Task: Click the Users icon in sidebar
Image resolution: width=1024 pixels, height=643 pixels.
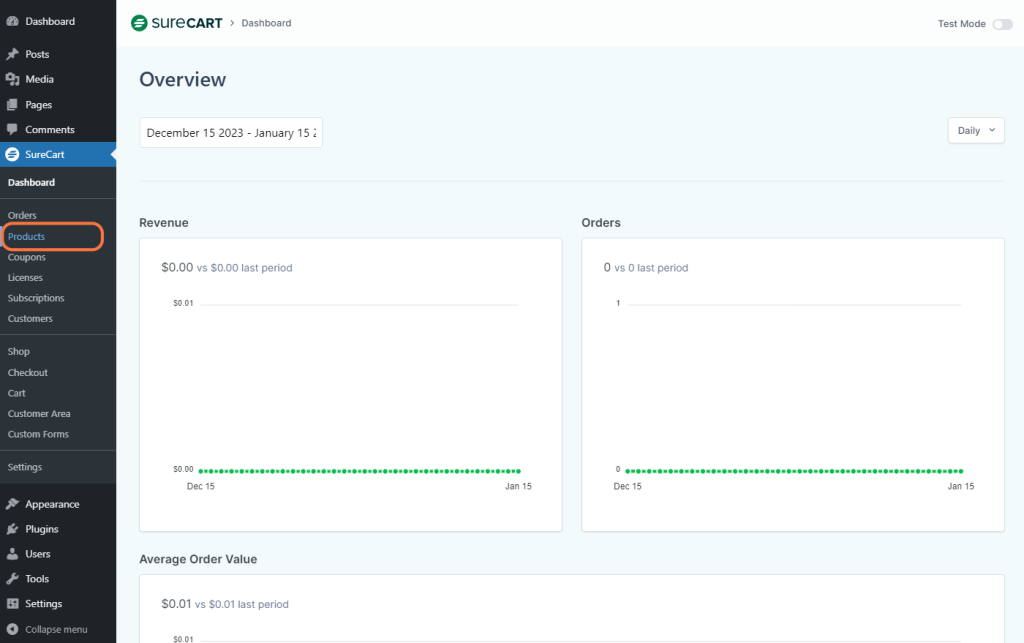Action: coord(12,554)
